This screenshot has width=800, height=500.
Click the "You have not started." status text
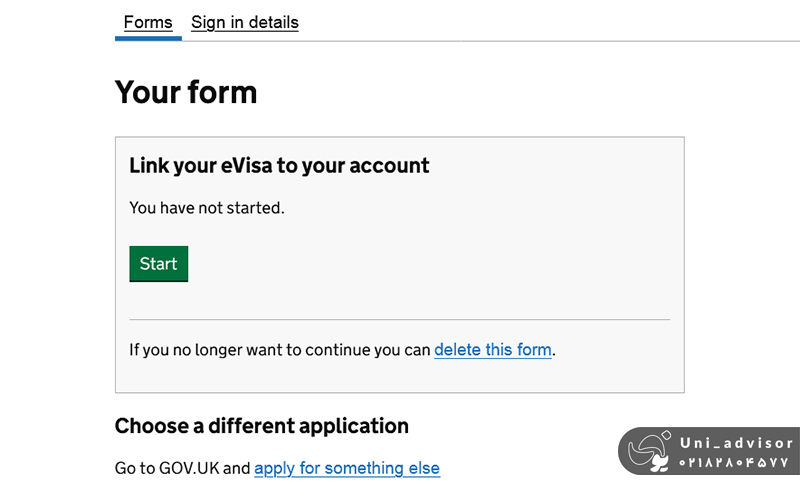click(x=207, y=208)
